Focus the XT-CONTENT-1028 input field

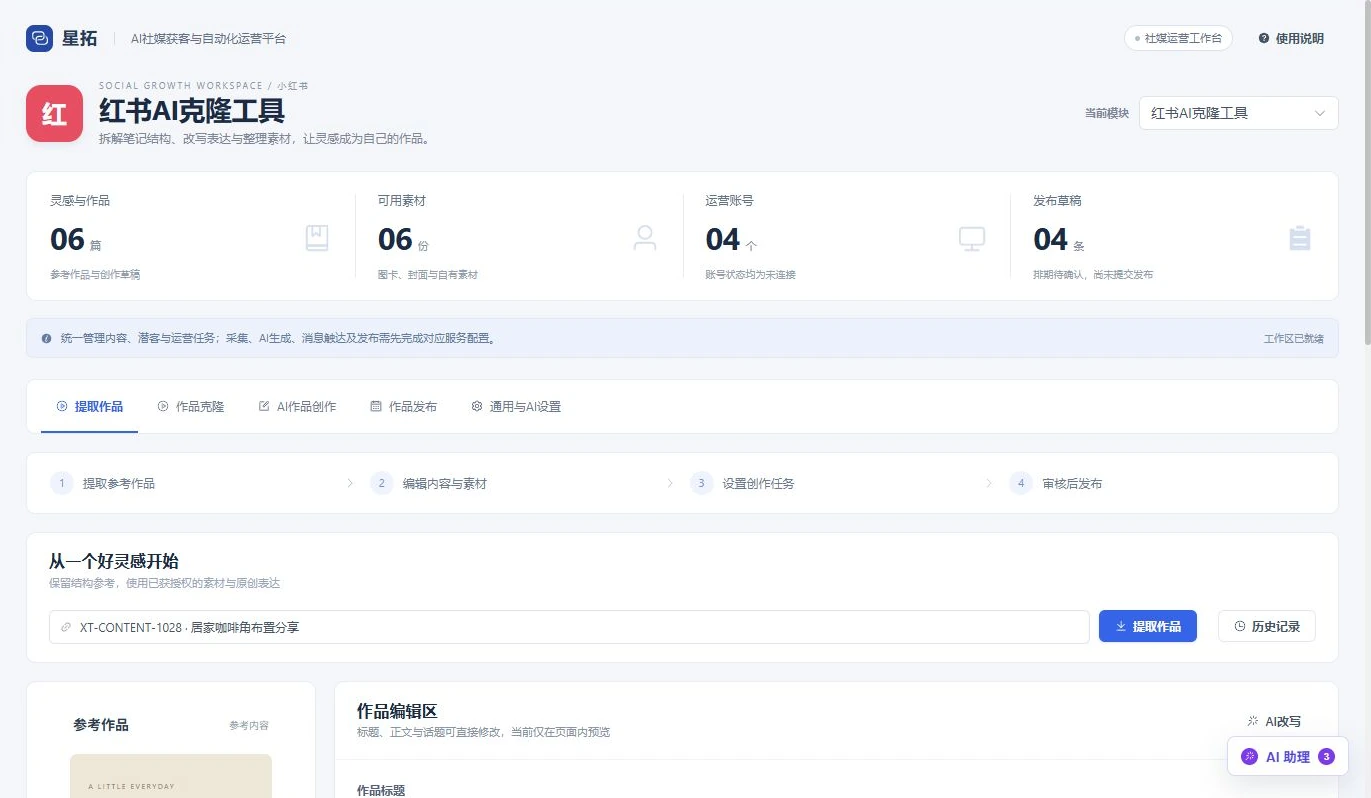(x=569, y=627)
